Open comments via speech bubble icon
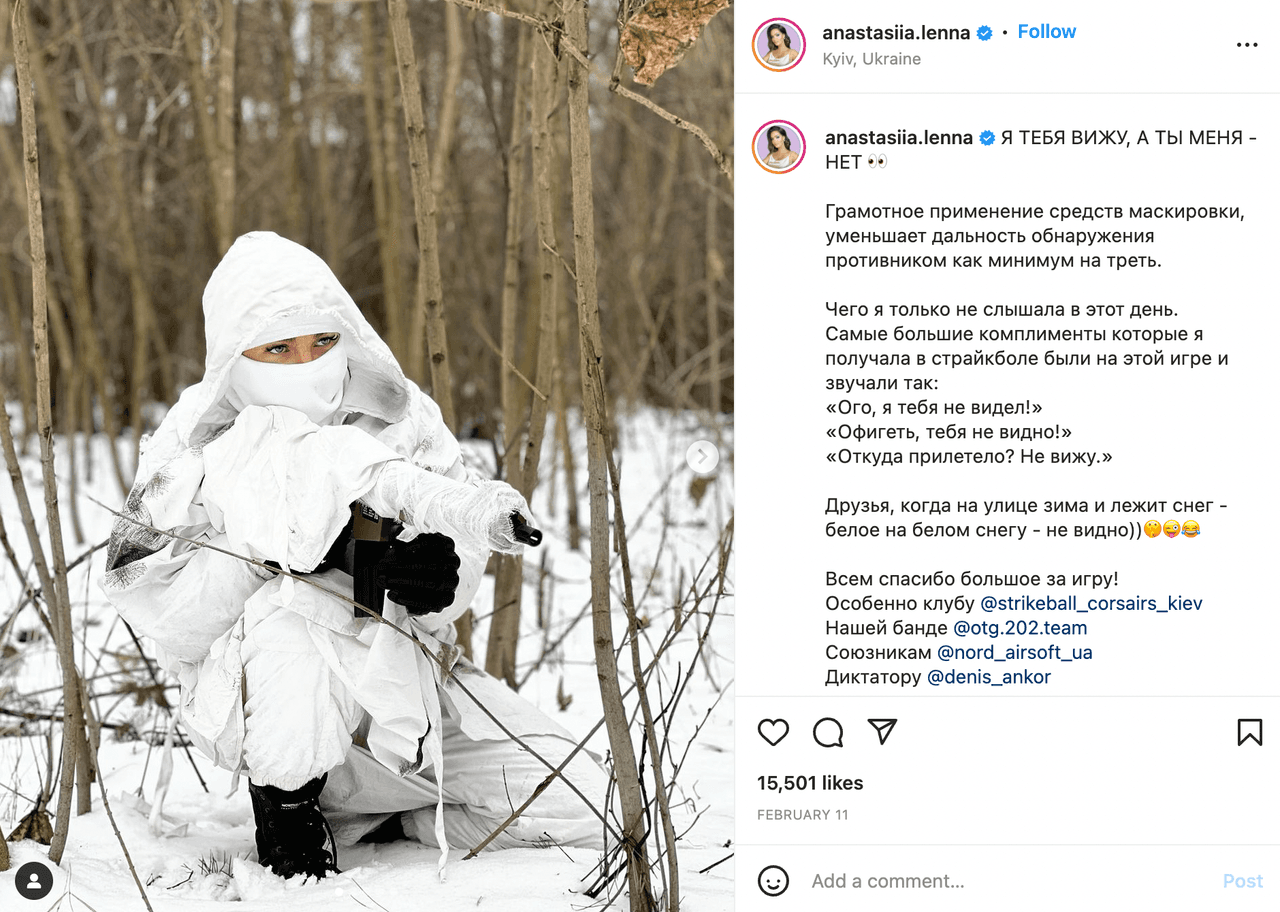Image resolution: width=1280 pixels, height=912 pixels. (x=828, y=732)
